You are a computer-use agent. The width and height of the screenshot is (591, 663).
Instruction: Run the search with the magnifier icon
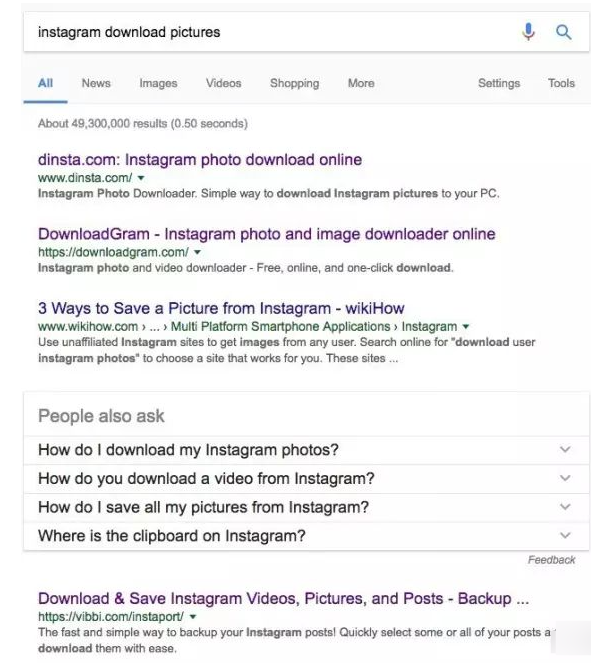click(564, 32)
